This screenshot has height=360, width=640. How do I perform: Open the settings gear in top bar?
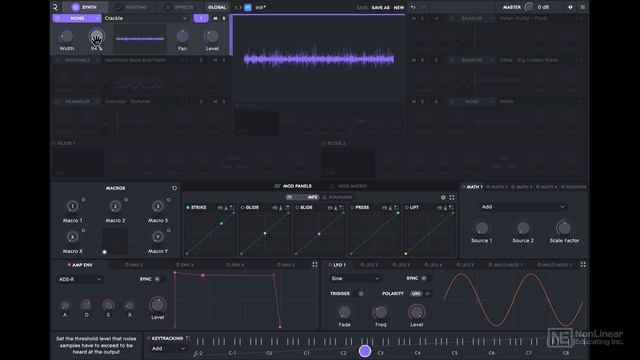570,7
